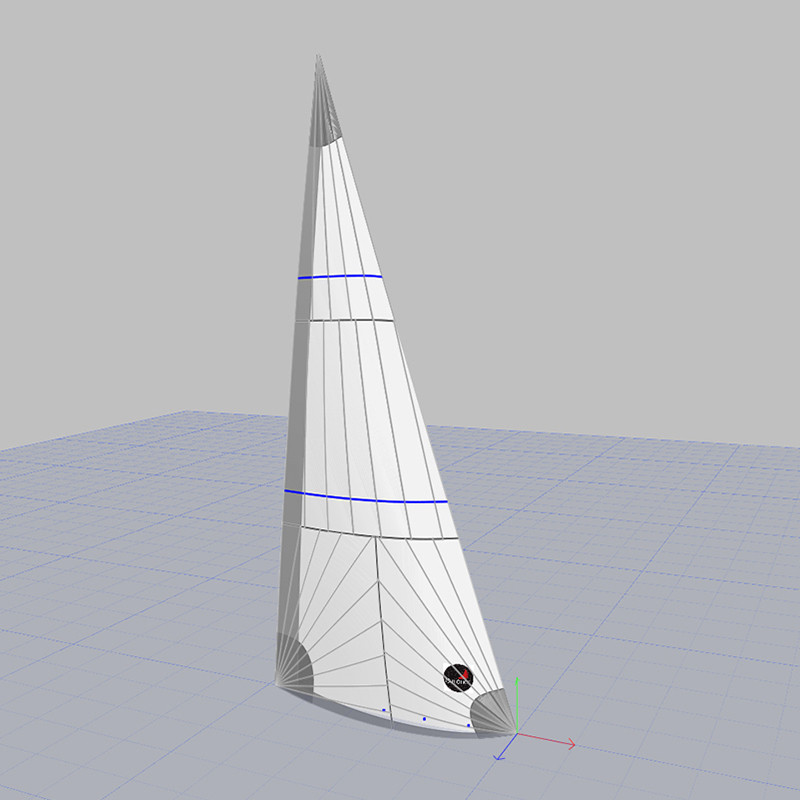Click the empty gray background above the horizon
Screen dimensions: 800x800
[600, 200]
